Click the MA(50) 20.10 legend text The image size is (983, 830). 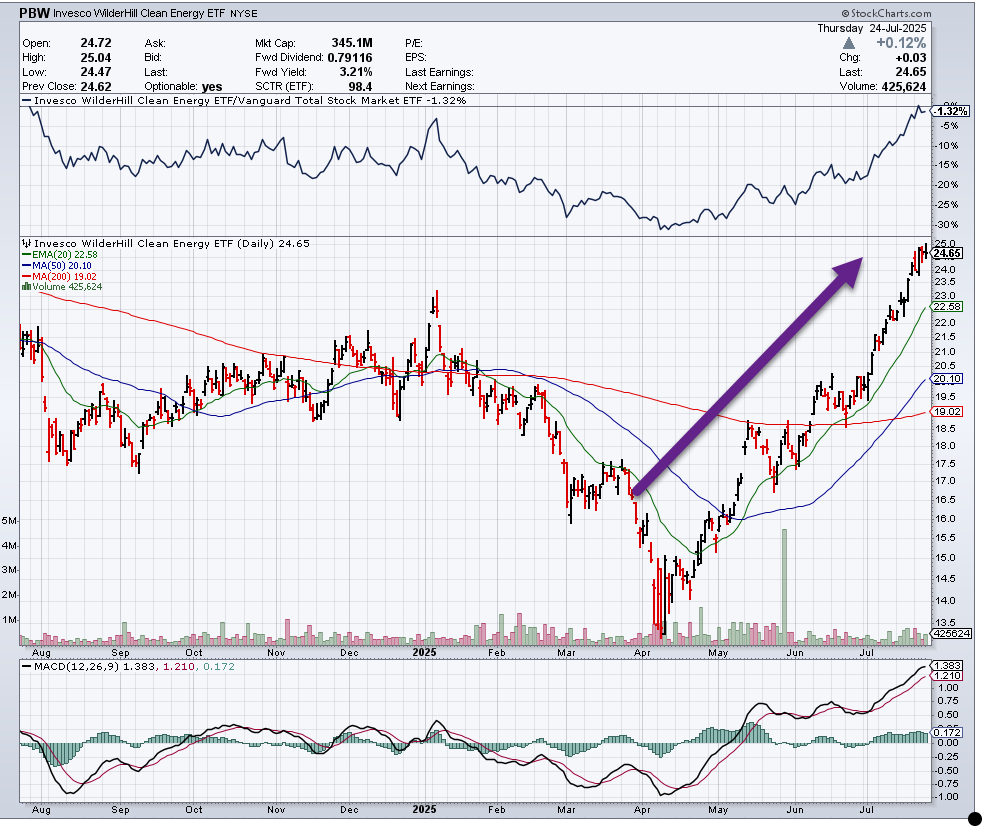pyautogui.click(x=61, y=266)
